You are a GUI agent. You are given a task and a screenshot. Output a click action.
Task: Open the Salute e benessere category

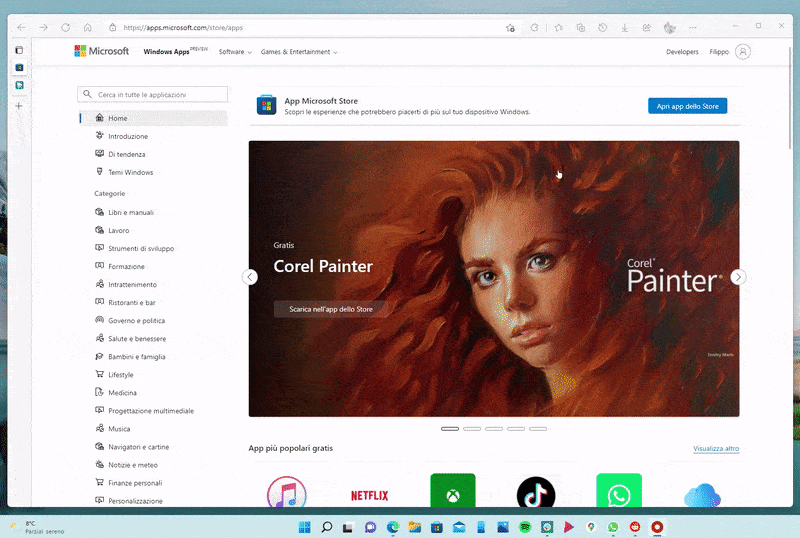131,338
